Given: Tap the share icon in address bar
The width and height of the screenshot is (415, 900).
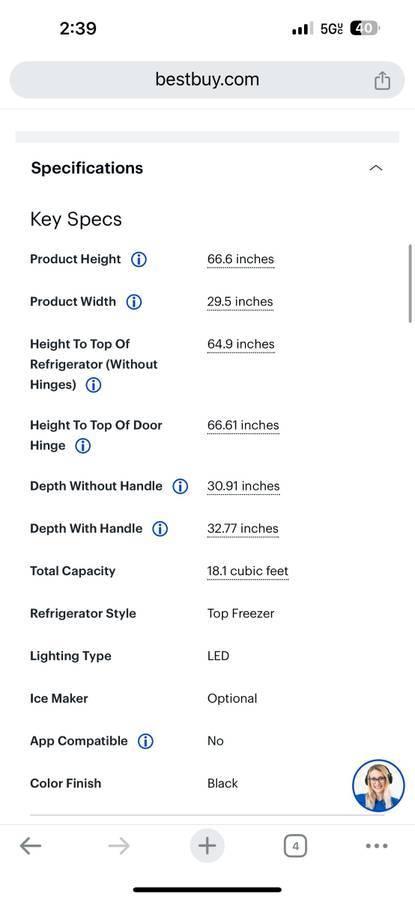Looking at the screenshot, I should coord(382,80).
